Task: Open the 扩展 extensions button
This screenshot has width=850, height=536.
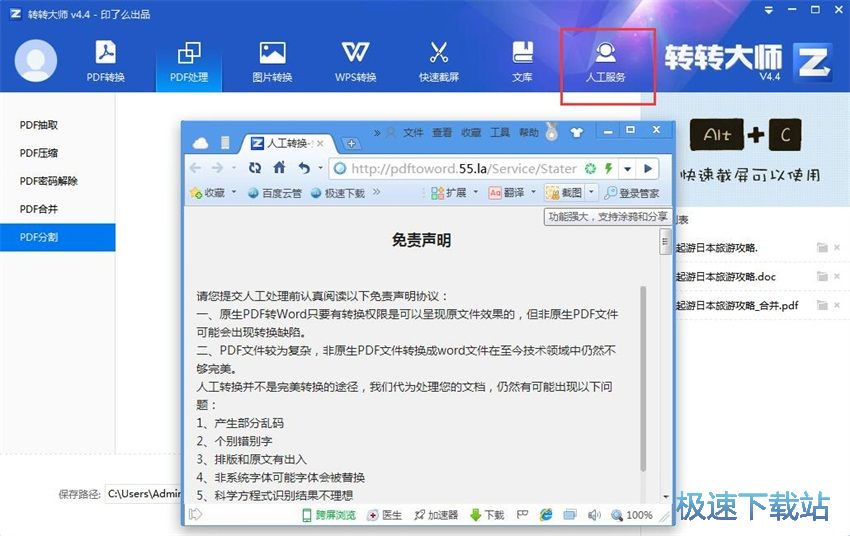Action: (449, 193)
